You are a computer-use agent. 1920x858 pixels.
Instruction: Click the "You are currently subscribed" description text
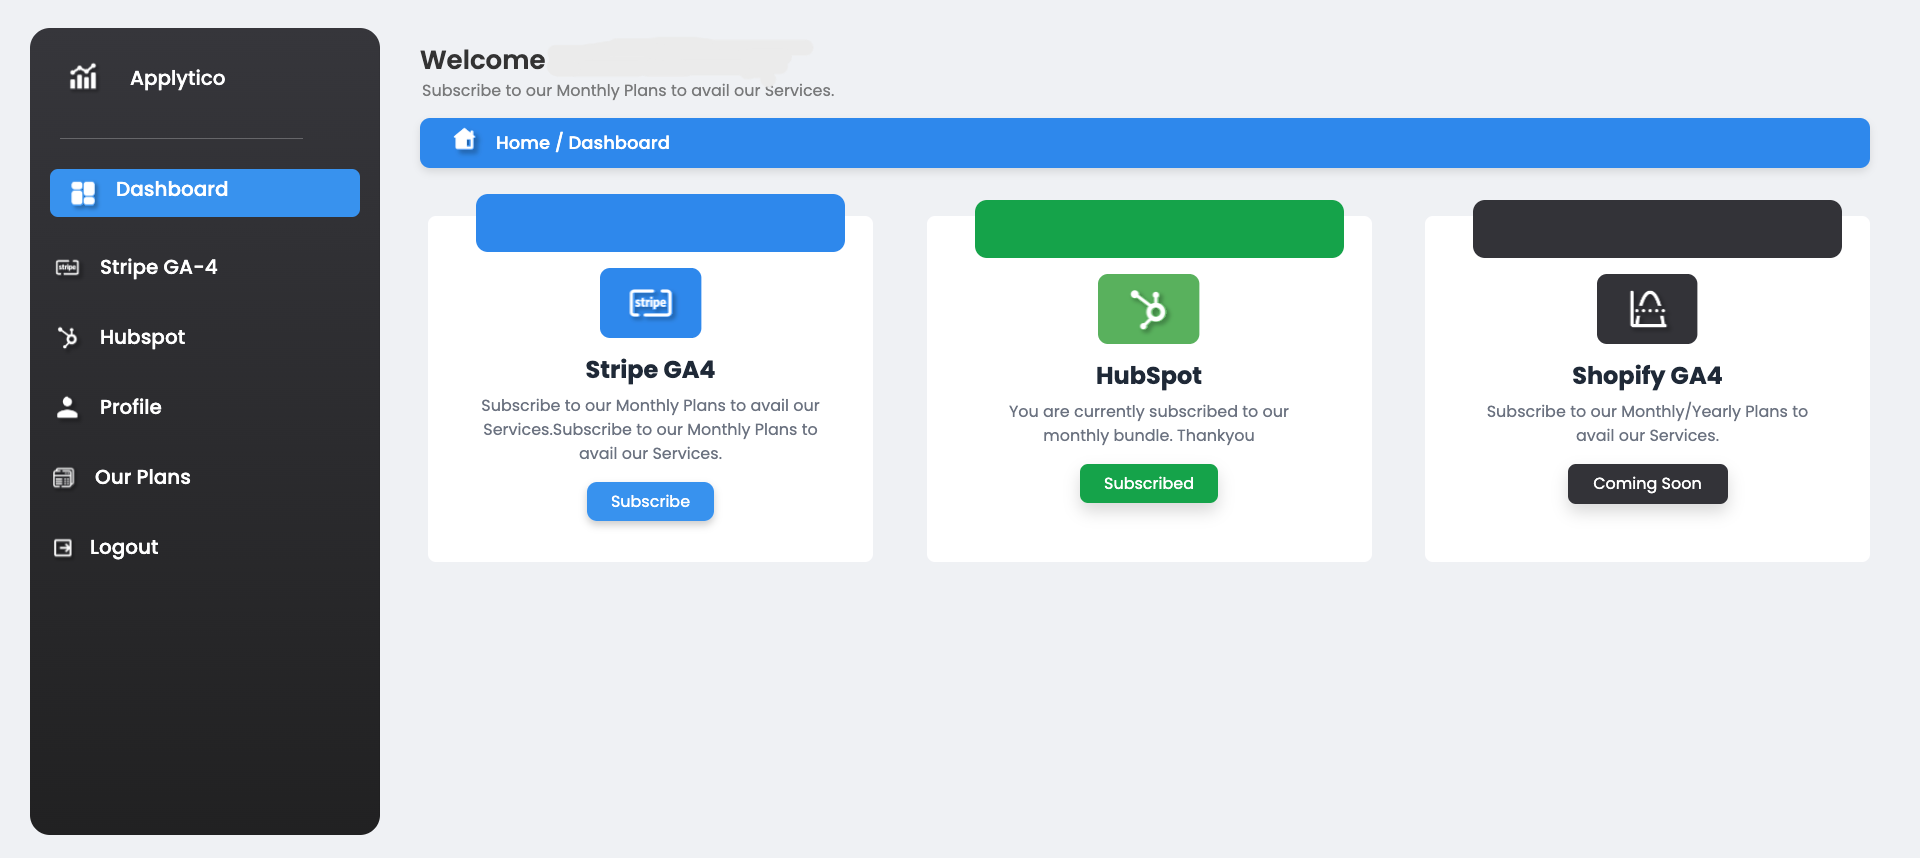(x=1148, y=423)
